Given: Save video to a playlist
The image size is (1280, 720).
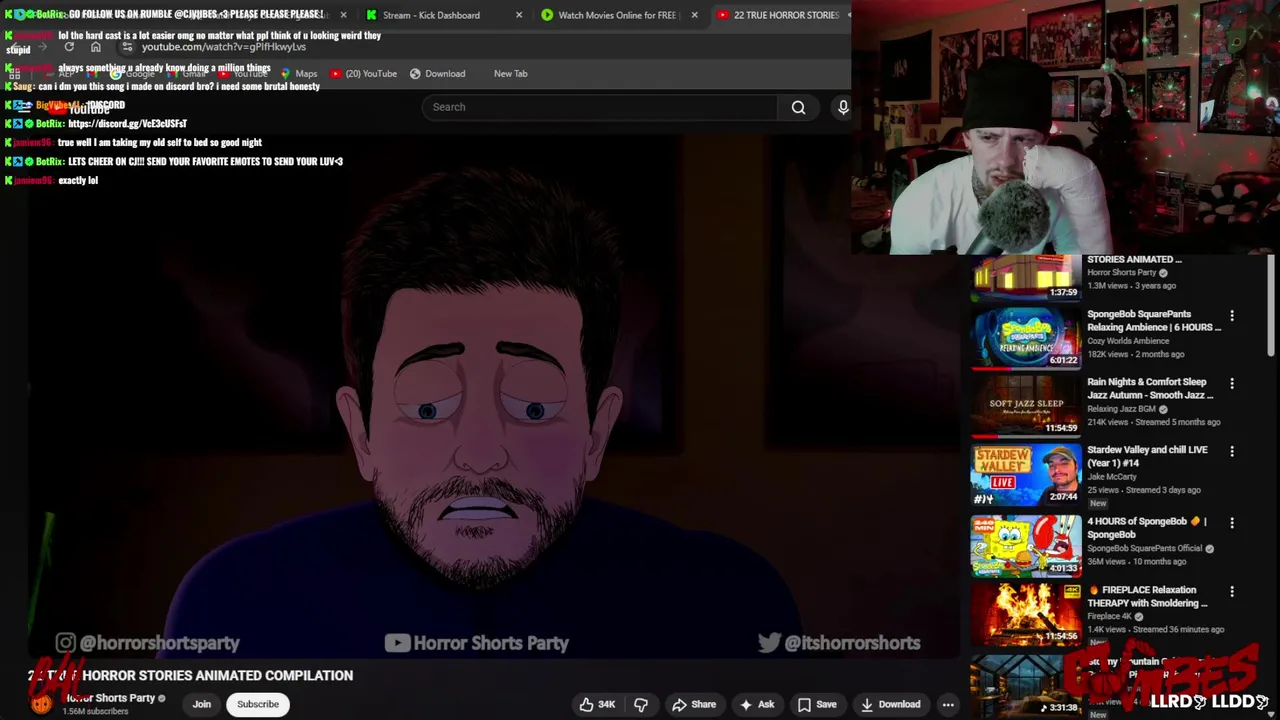Looking at the screenshot, I should (x=816, y=704).
